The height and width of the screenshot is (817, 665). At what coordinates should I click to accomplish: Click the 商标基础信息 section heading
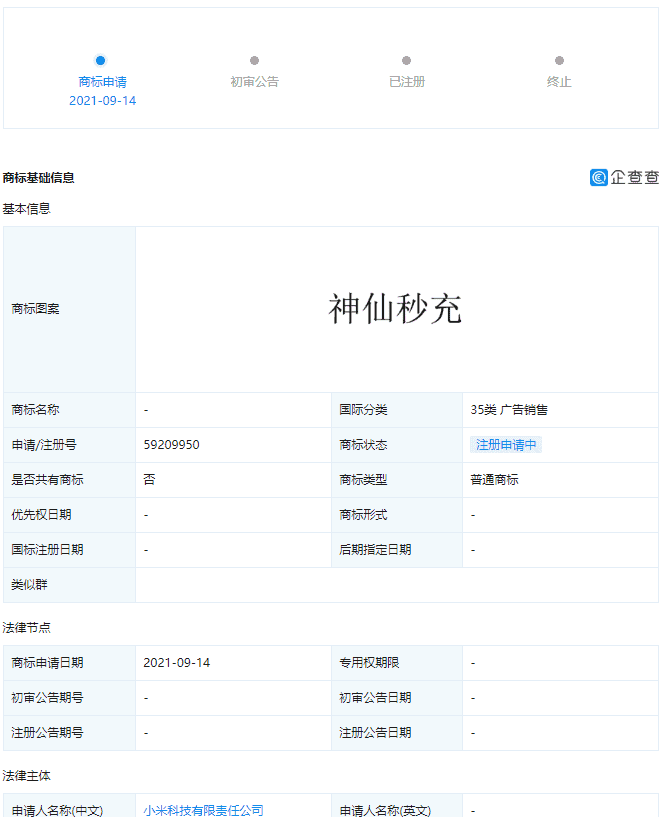(x=39, y=178)
